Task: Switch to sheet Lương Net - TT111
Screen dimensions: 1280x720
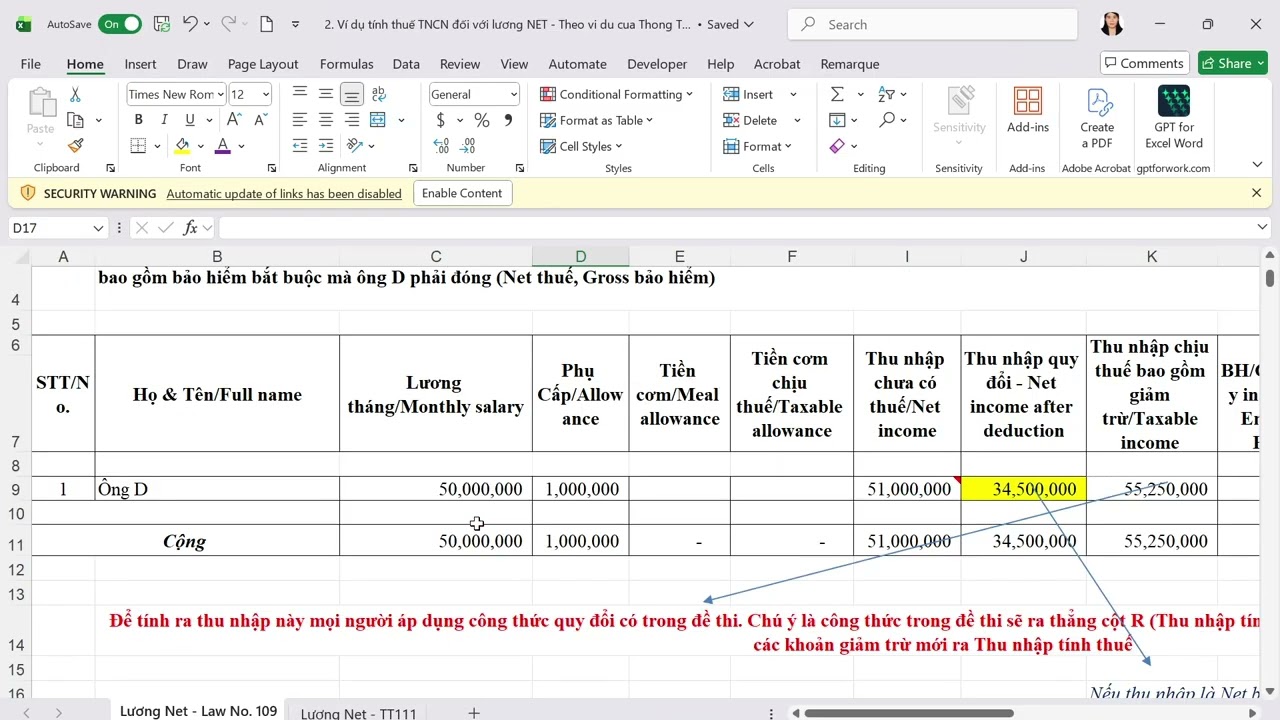Action: (358, 713)
